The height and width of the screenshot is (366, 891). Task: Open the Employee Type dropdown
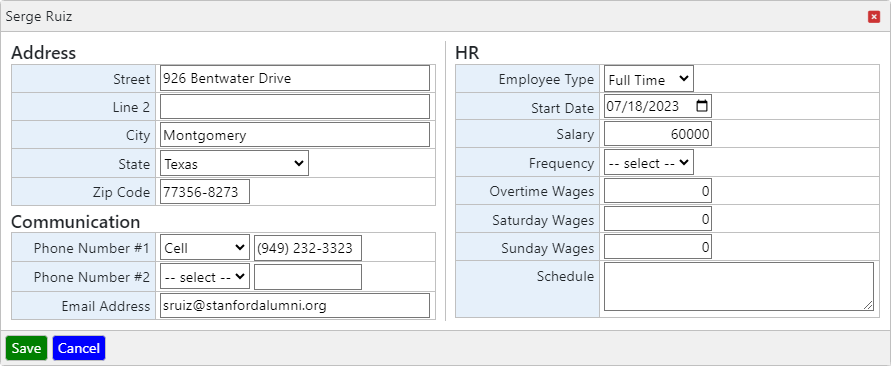(648, 79)
